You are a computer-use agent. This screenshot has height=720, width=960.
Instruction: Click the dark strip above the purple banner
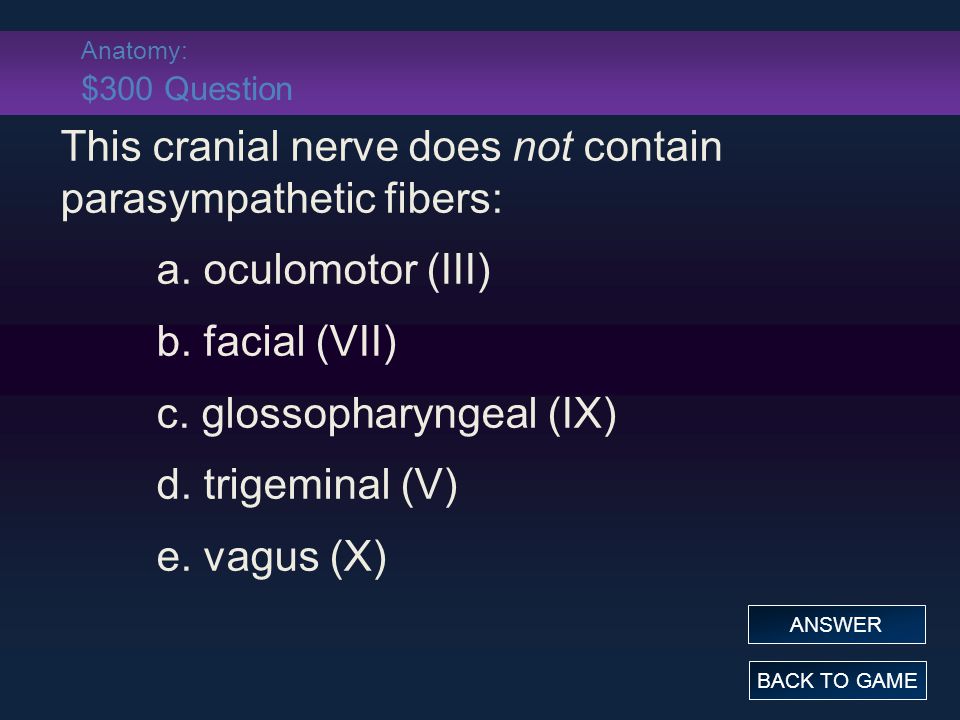[480, 15]
